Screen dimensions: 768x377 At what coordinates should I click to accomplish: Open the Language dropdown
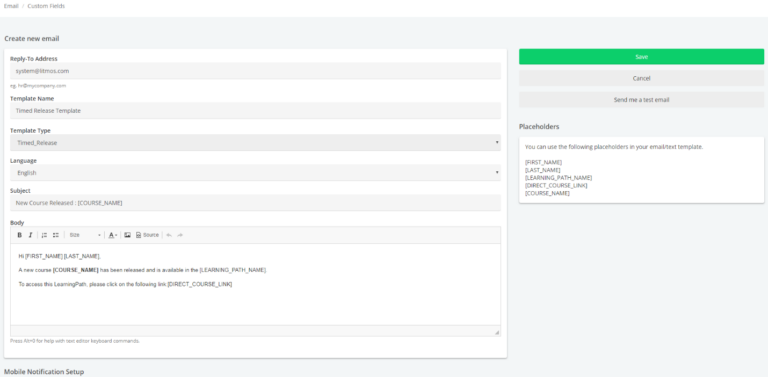[x=255, y=173]
